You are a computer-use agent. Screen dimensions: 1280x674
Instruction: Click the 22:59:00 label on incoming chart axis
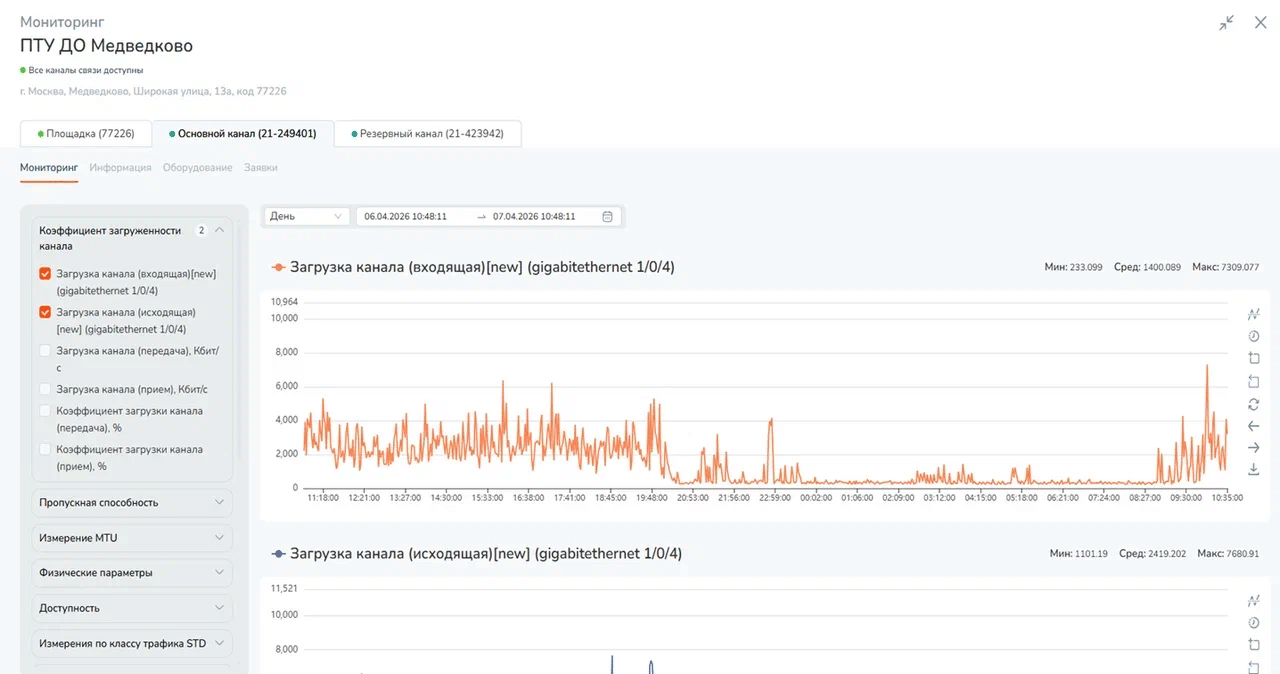coord(774,497)
